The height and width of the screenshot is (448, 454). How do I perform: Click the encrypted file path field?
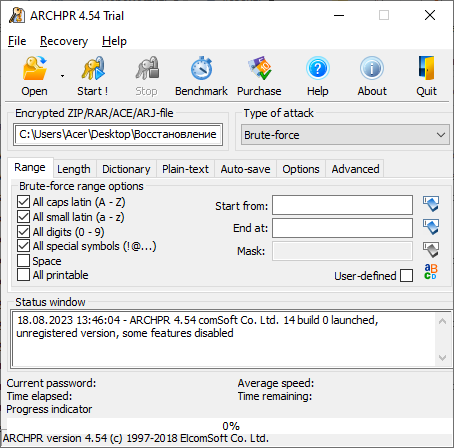coord(118,135)
